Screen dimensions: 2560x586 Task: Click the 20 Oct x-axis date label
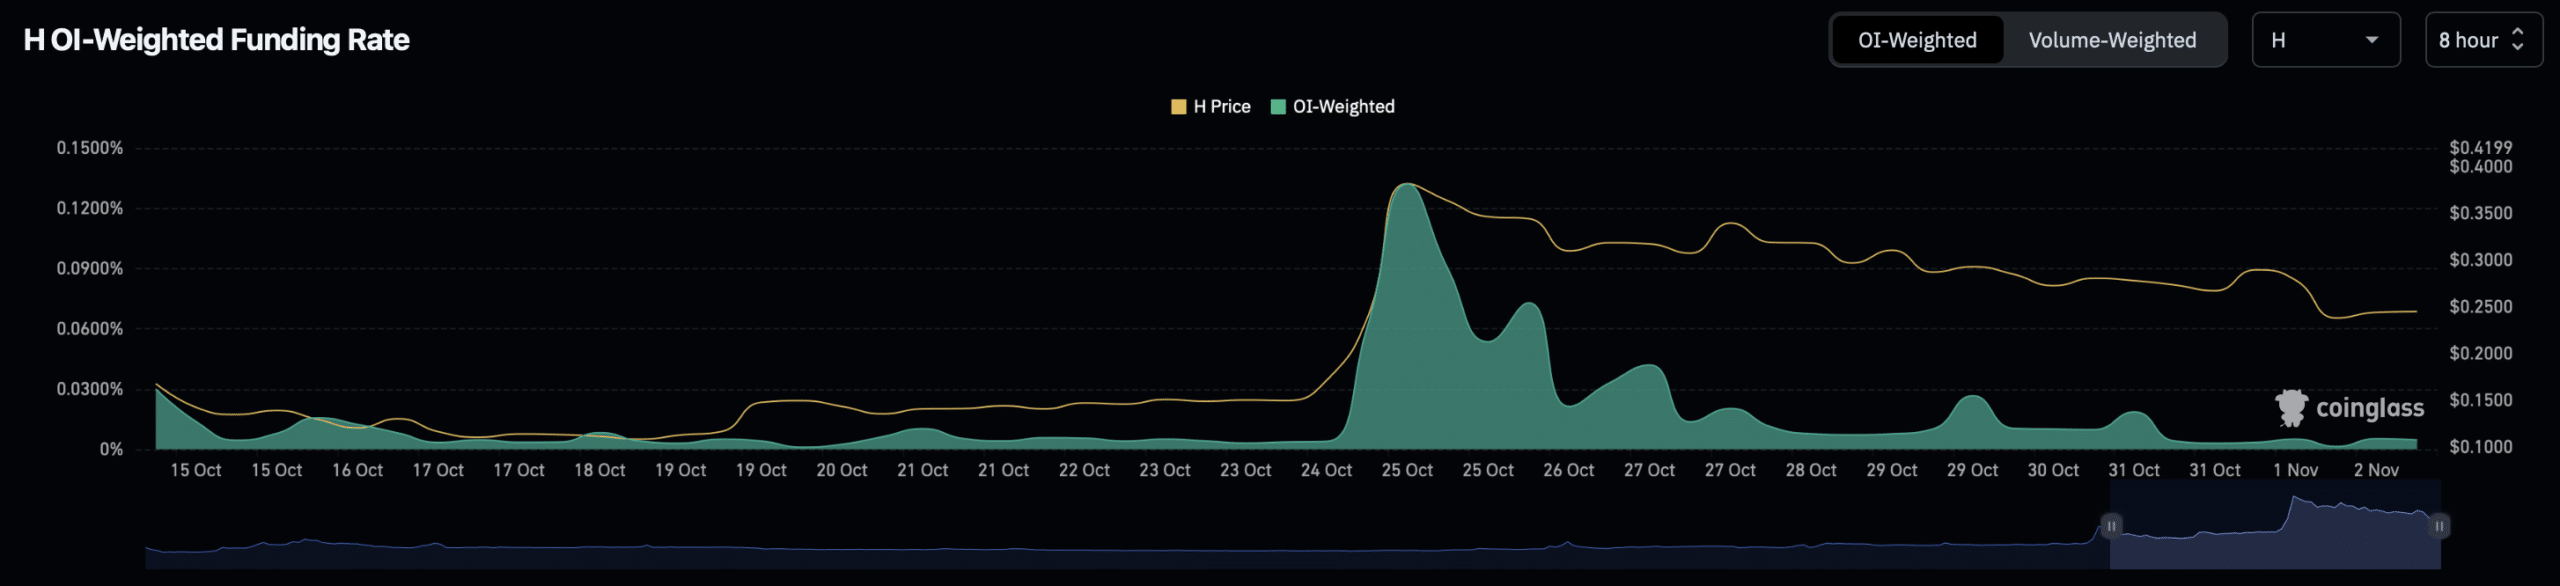pyautogui.click(x=841, y=470)
